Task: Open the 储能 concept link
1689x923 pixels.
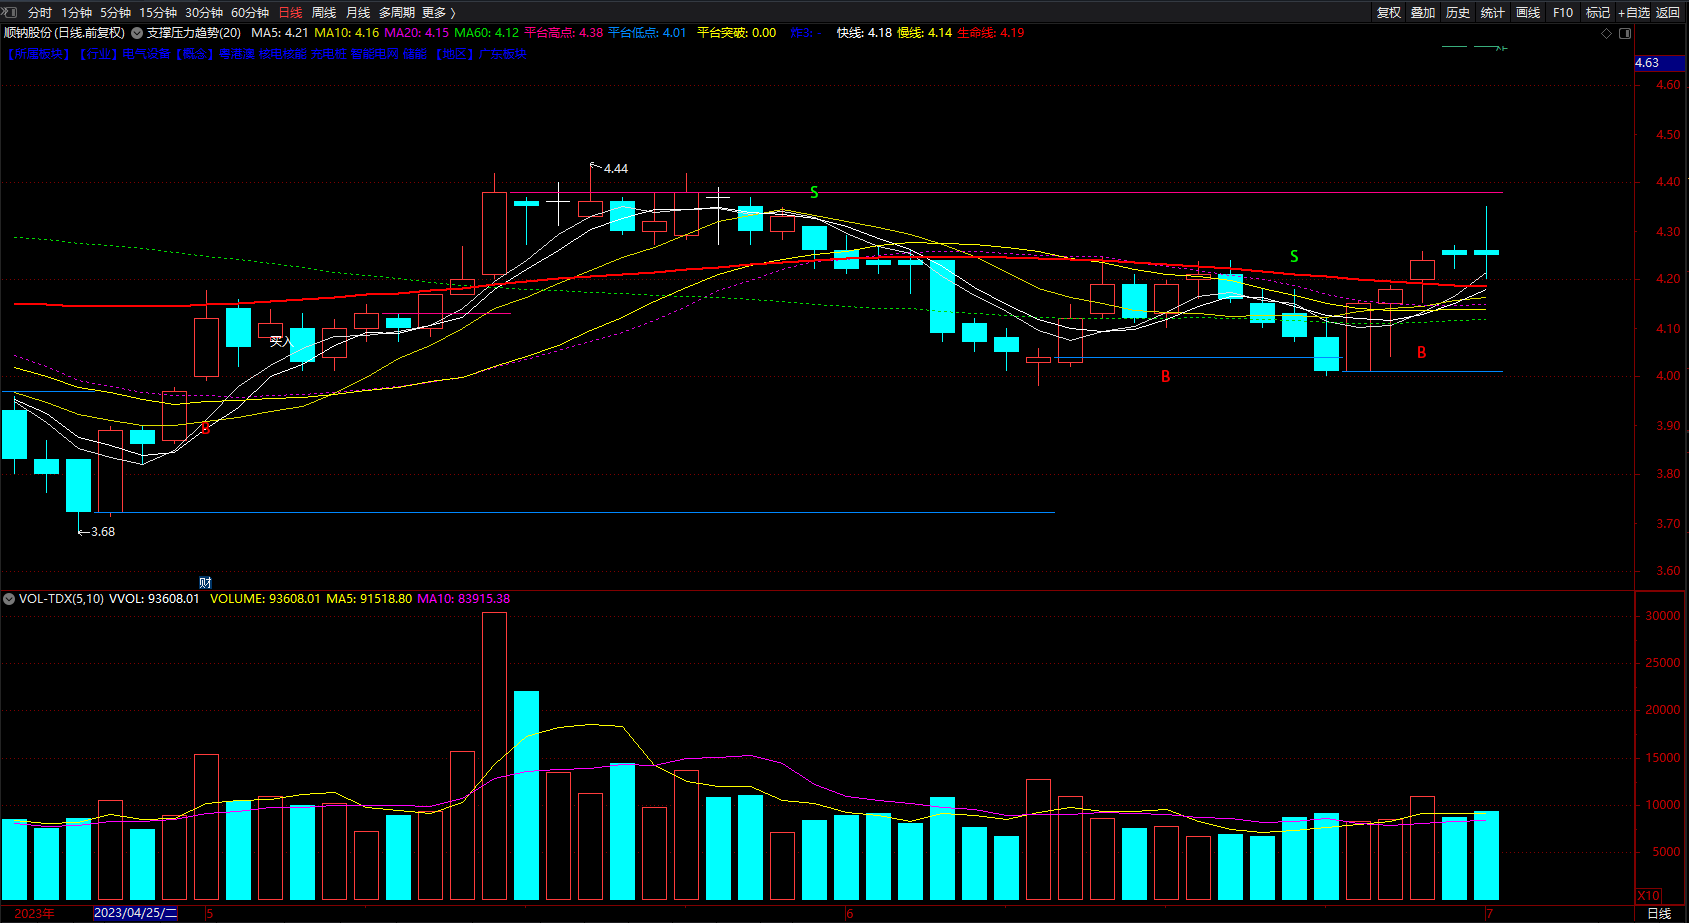Action: point(415,54)
